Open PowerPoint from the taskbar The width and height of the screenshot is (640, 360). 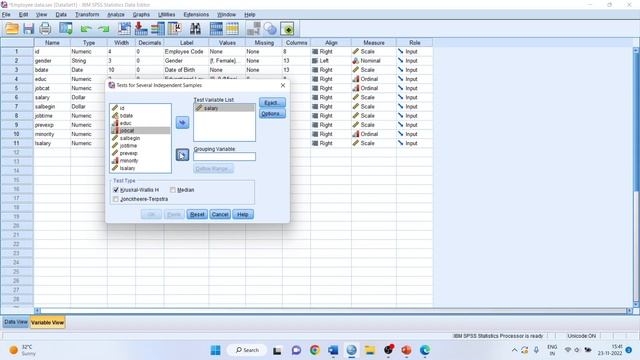[x=406, y=350]
